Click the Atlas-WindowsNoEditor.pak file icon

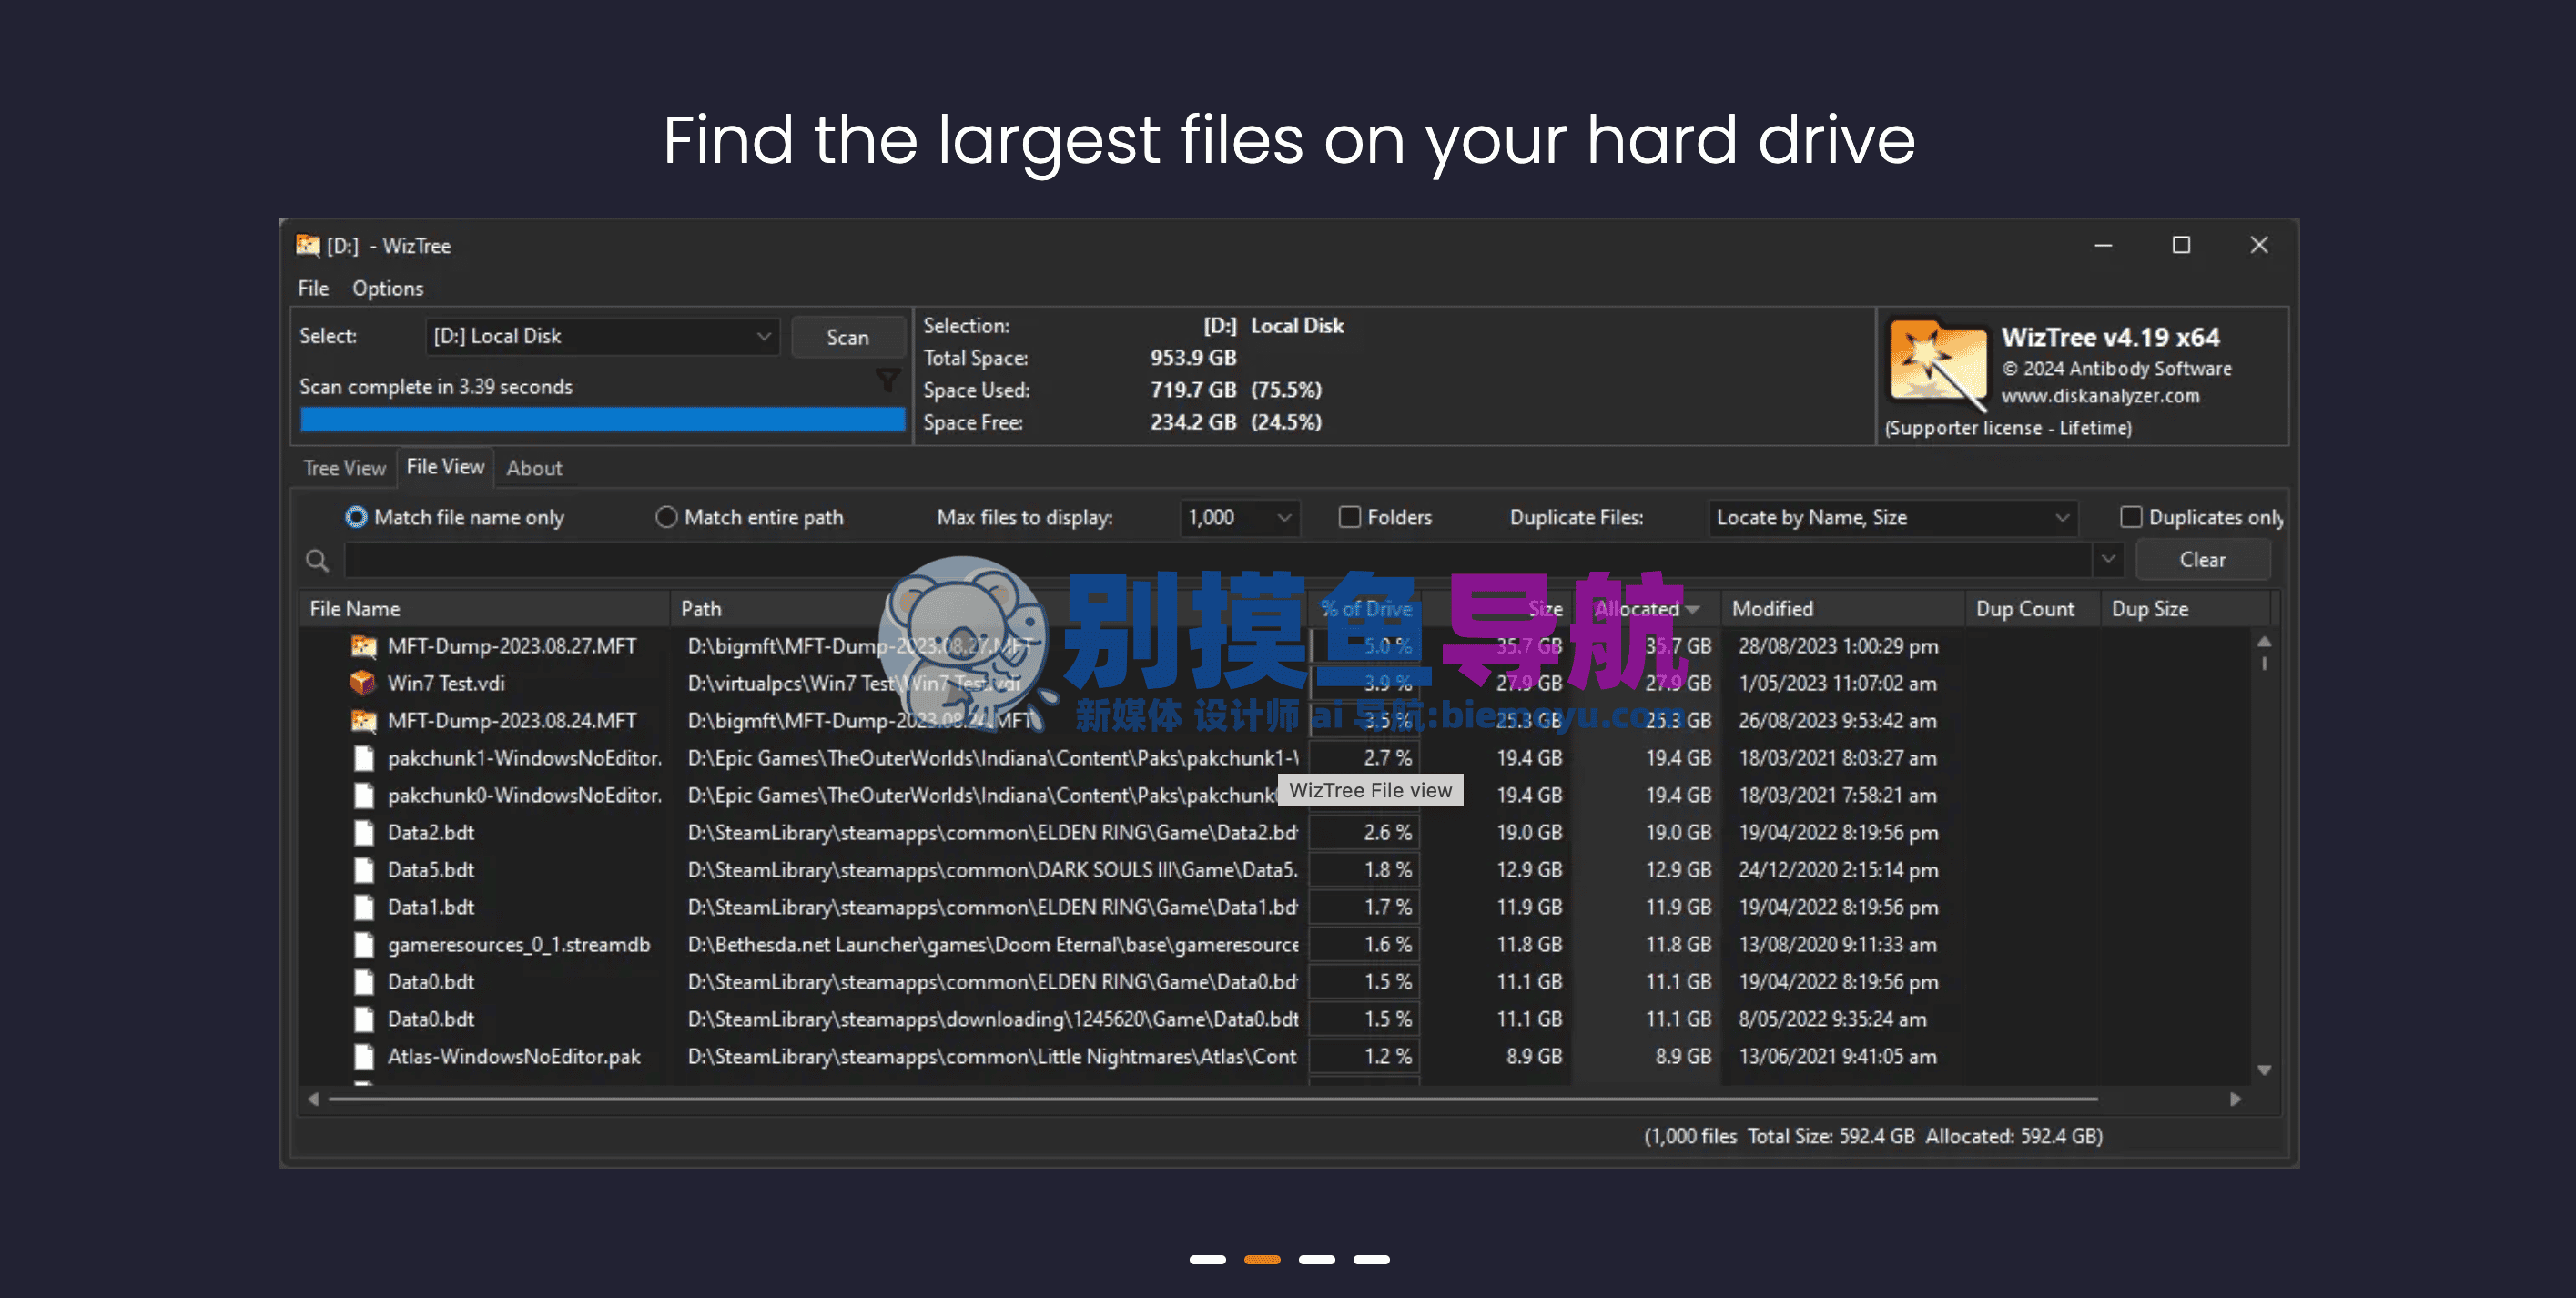pos(364,1057)
